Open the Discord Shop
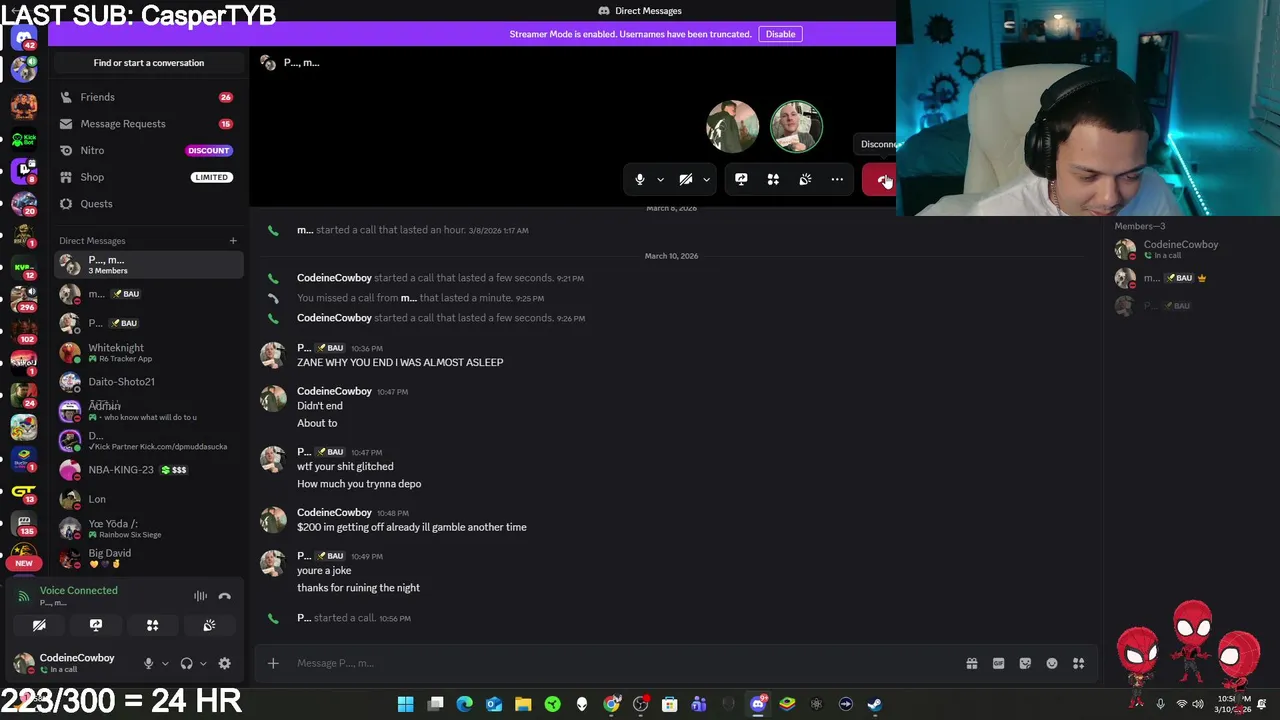Screen dimensions: 1280x720 coord(148,177)
